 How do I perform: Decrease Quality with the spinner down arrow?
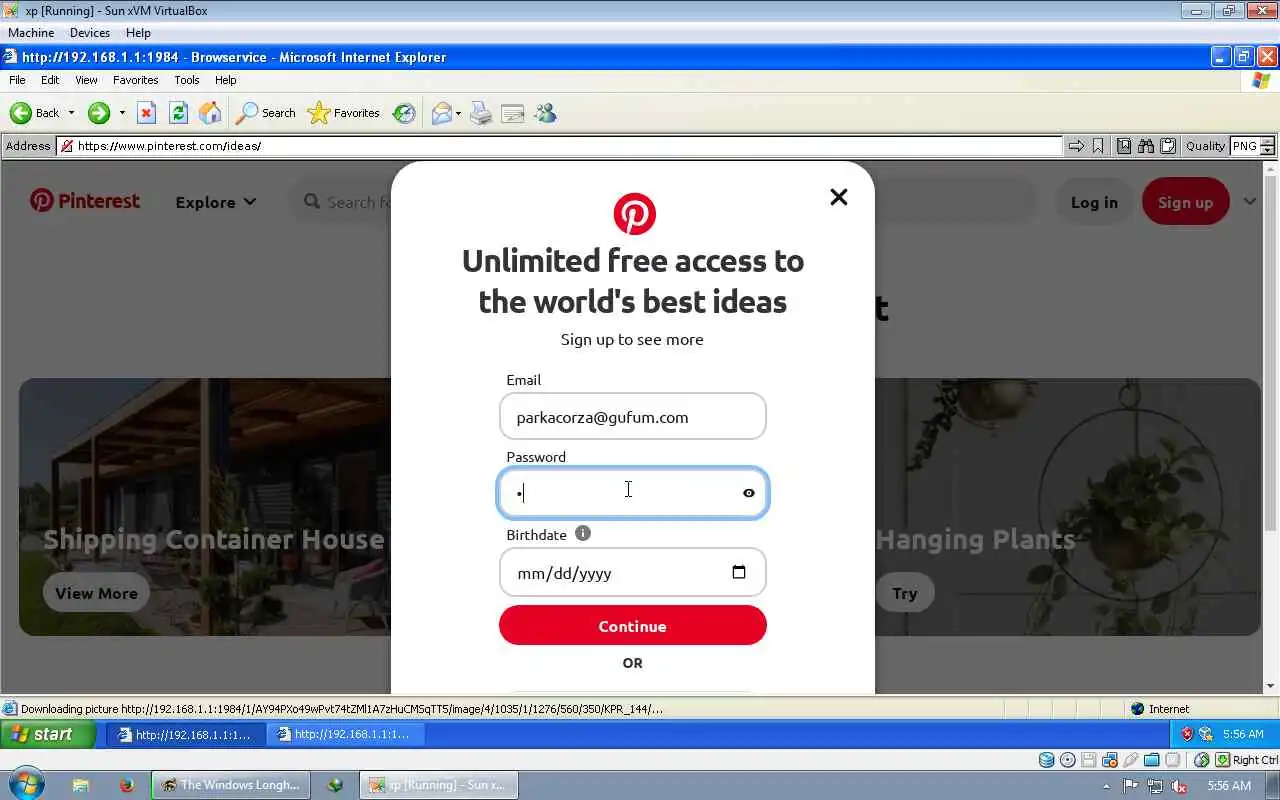pyautogui.click(x=1267, y=150)
